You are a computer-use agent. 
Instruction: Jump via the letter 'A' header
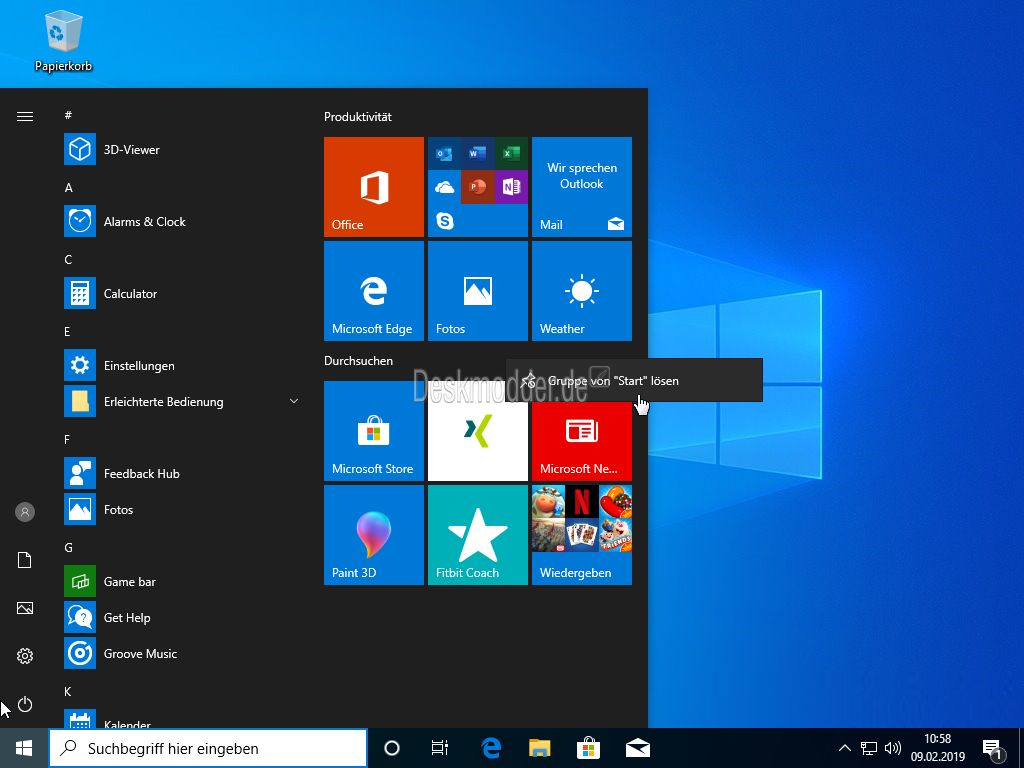point(69,187)
